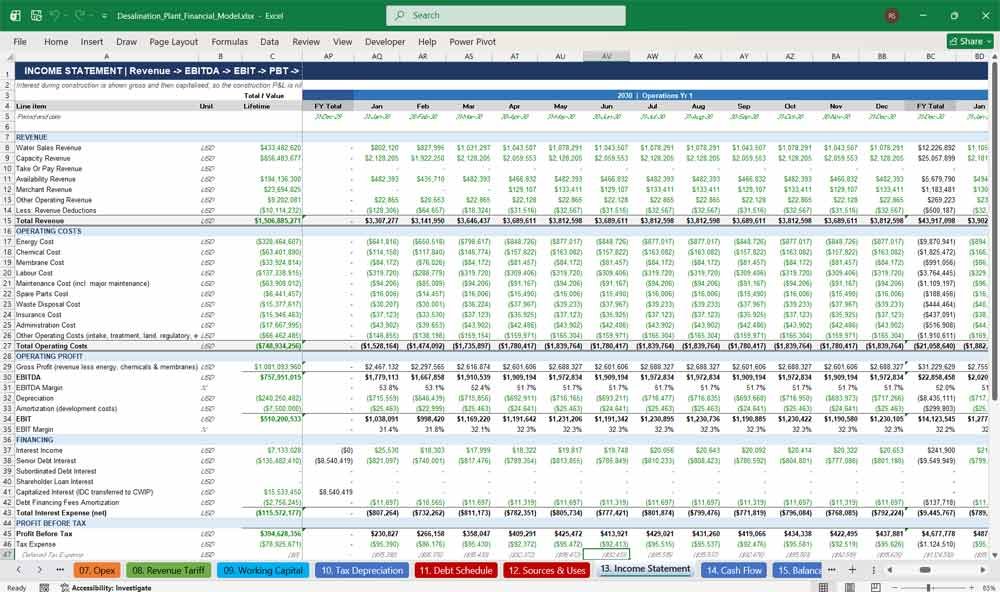1000x592 pixels.
Task: Select the 13. Income Statement sheet tab
Action: pos(645,569)
